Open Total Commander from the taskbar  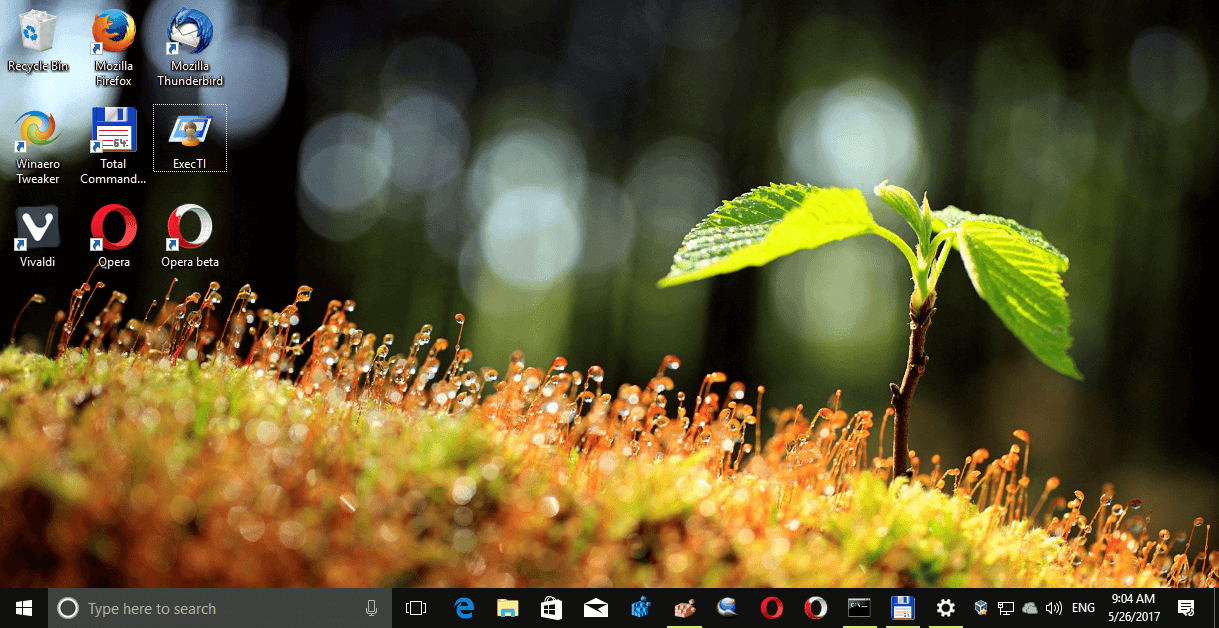[902, 607]
